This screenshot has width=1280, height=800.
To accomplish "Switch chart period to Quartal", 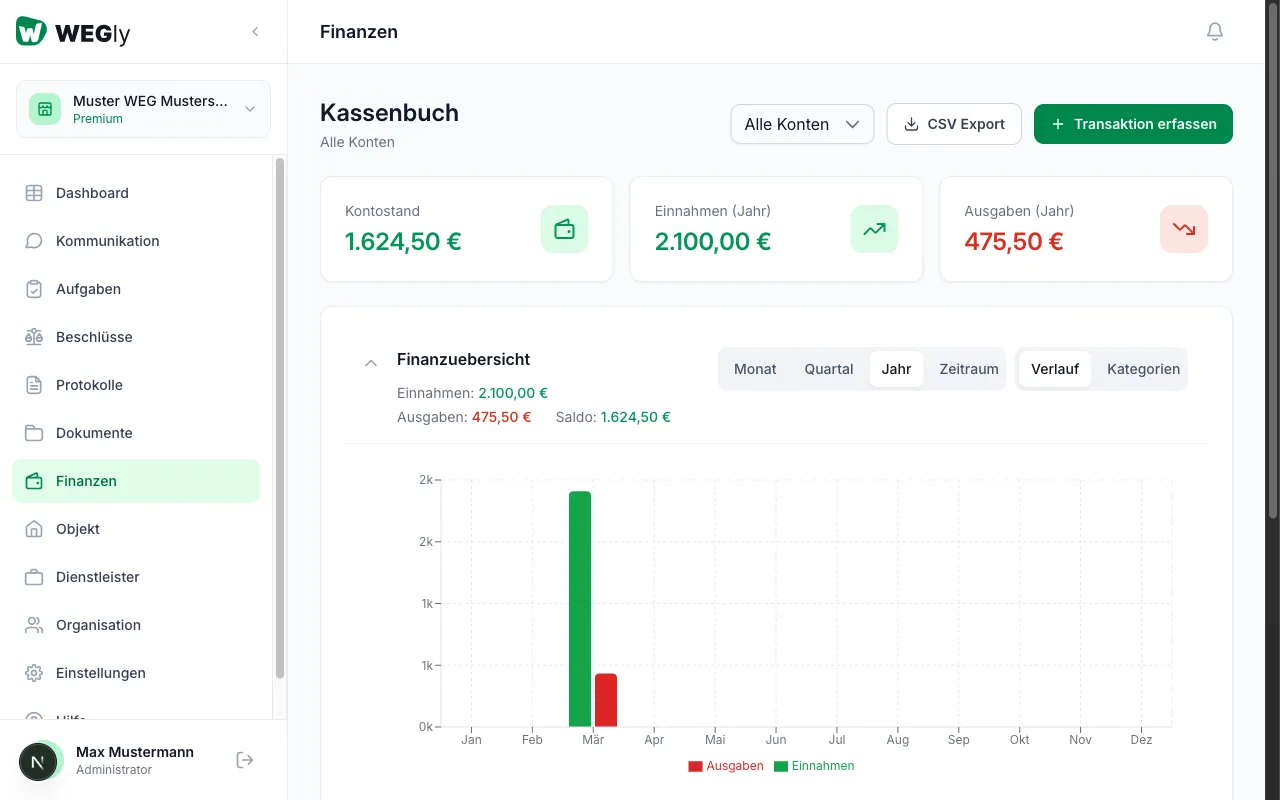I will 829,369.
